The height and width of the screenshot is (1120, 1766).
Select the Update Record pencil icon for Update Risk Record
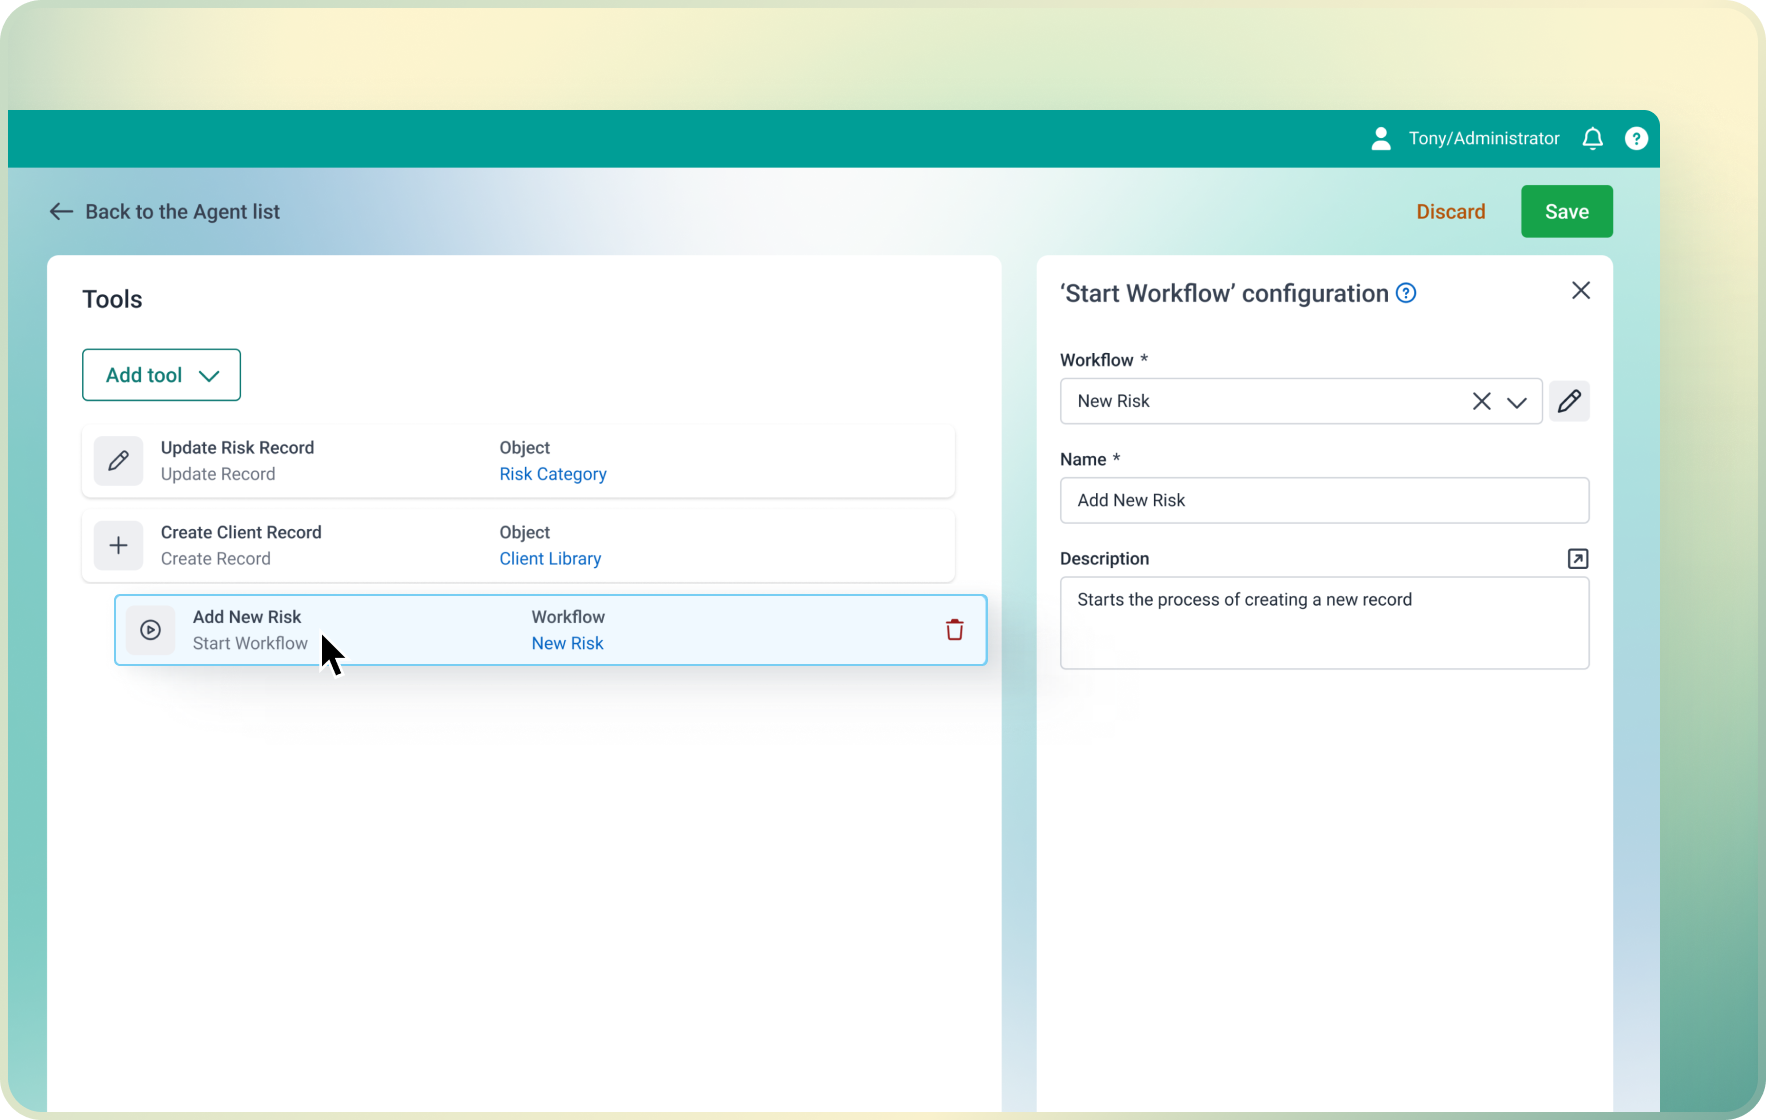(118, 461)
